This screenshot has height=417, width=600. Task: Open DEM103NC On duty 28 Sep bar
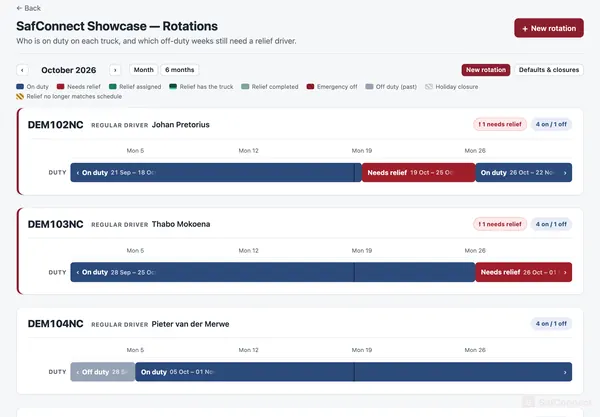pos(273,272)
